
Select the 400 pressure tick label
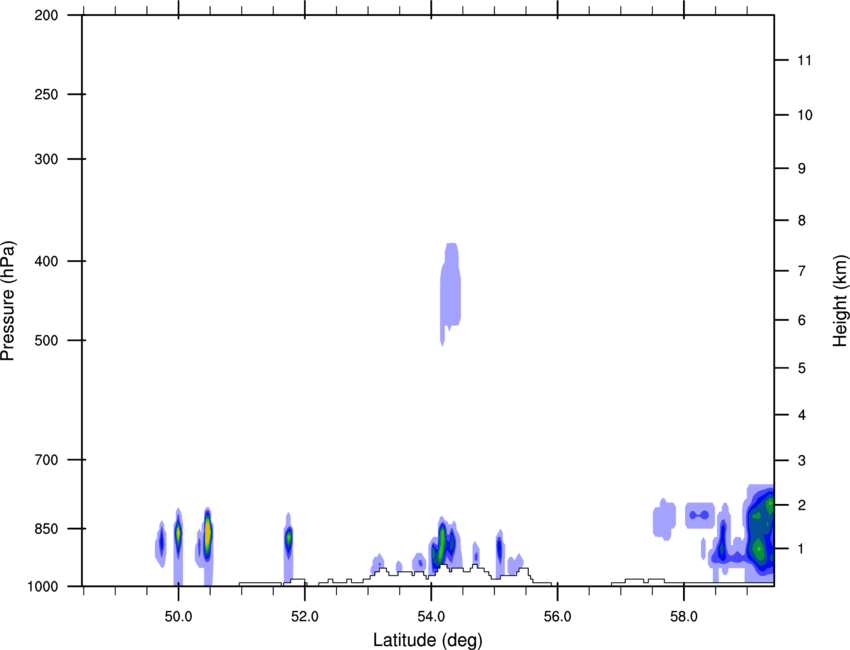(46, 261)
